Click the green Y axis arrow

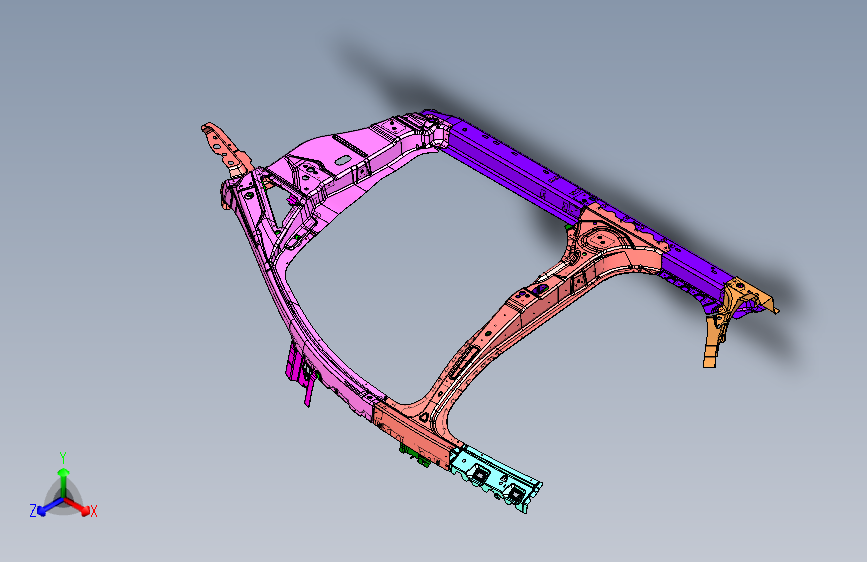[x=64, y=483]
